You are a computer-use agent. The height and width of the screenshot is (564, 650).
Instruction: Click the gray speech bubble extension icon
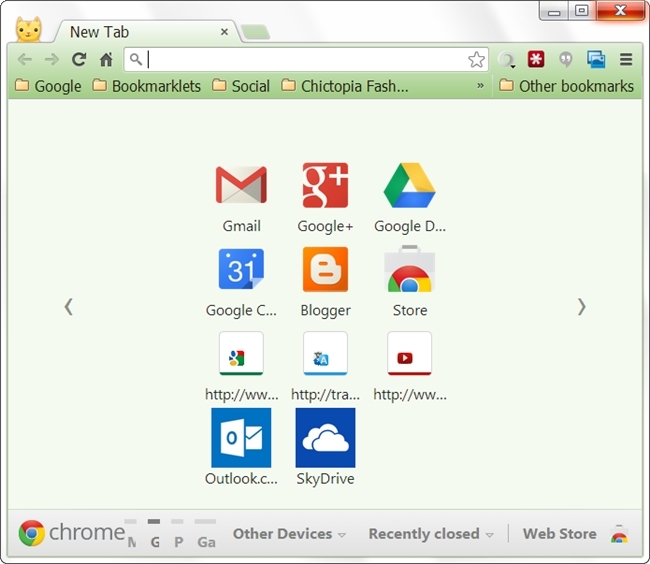566,60
